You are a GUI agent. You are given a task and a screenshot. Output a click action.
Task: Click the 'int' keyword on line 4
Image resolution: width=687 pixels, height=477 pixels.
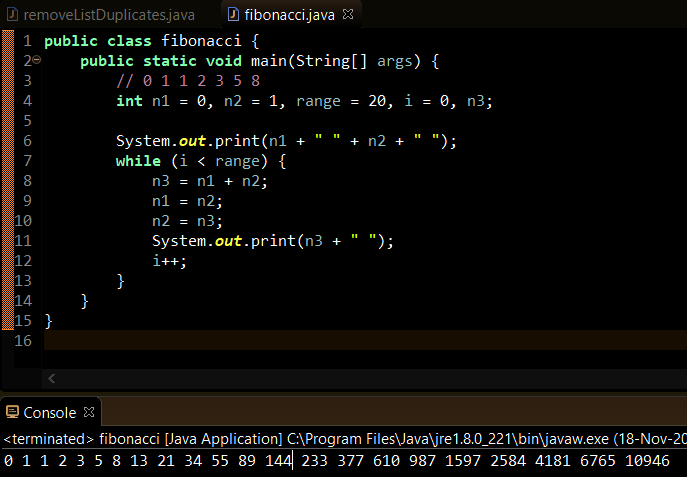click(x=129, y=101)
